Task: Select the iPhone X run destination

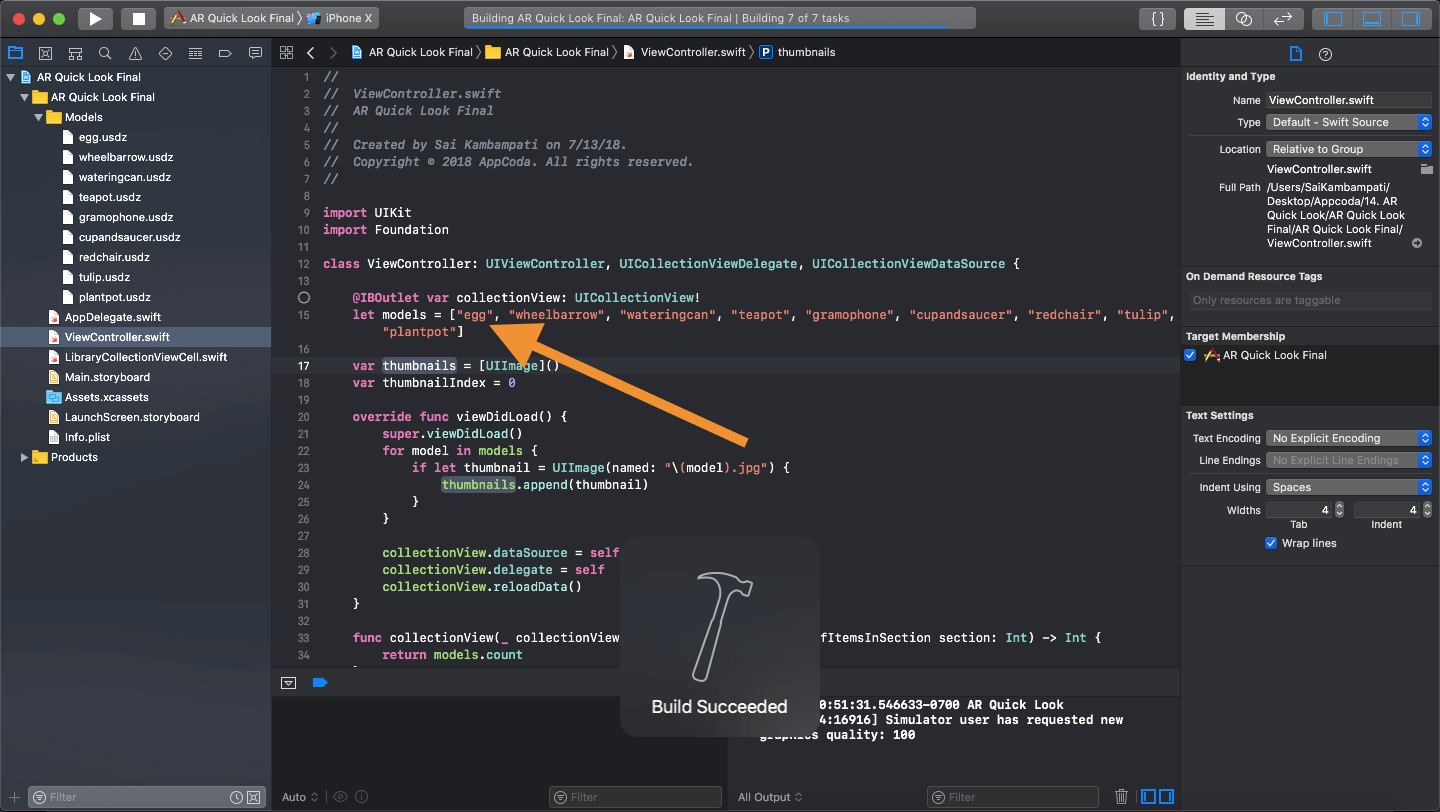Action: (347, 18)
